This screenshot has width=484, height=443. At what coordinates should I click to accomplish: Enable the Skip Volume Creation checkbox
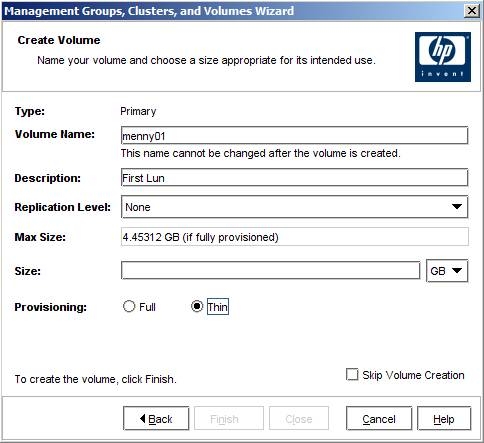pos(352,375)
